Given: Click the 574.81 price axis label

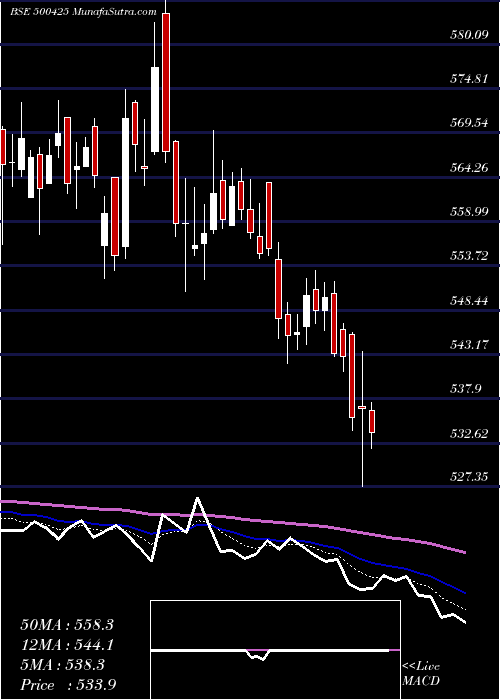Looking at the screenshot, I should 468,79.
